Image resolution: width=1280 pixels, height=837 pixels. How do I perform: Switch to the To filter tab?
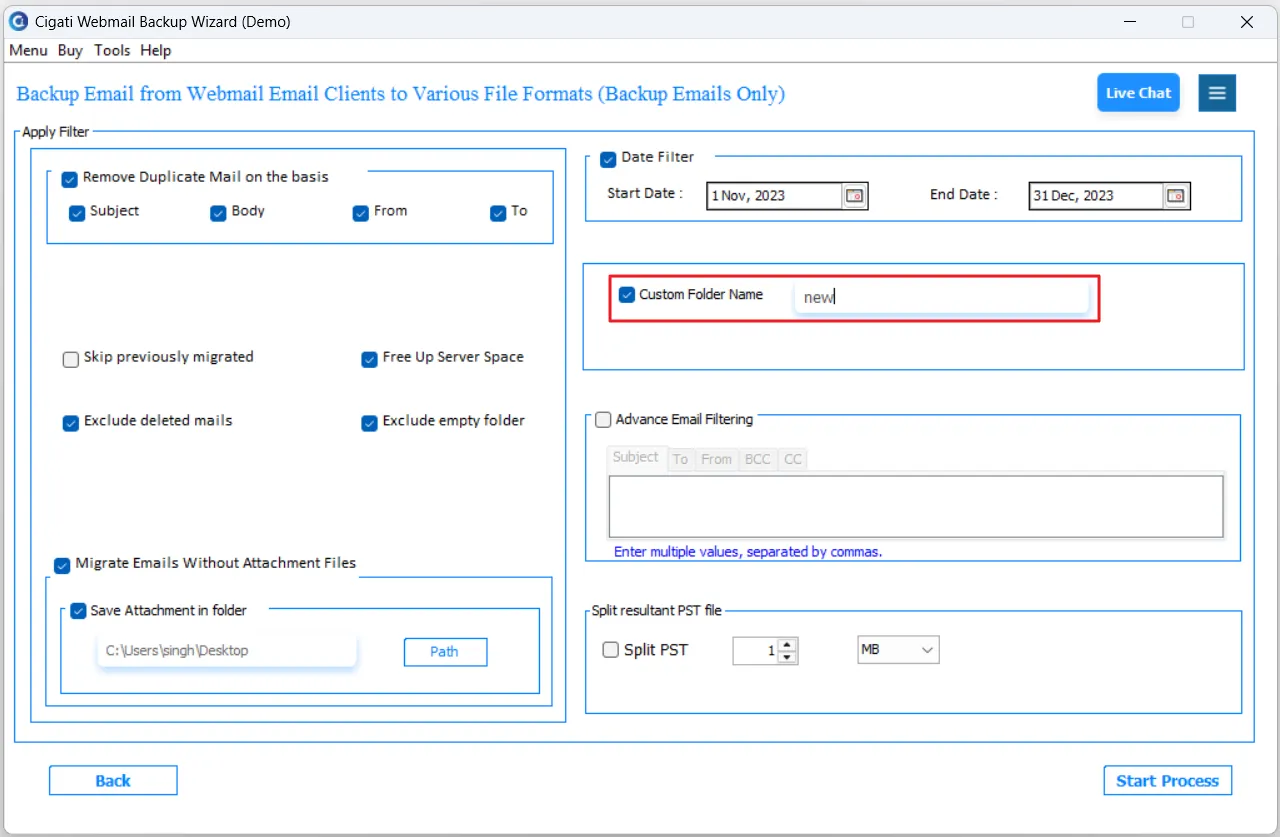pos(680,459)
